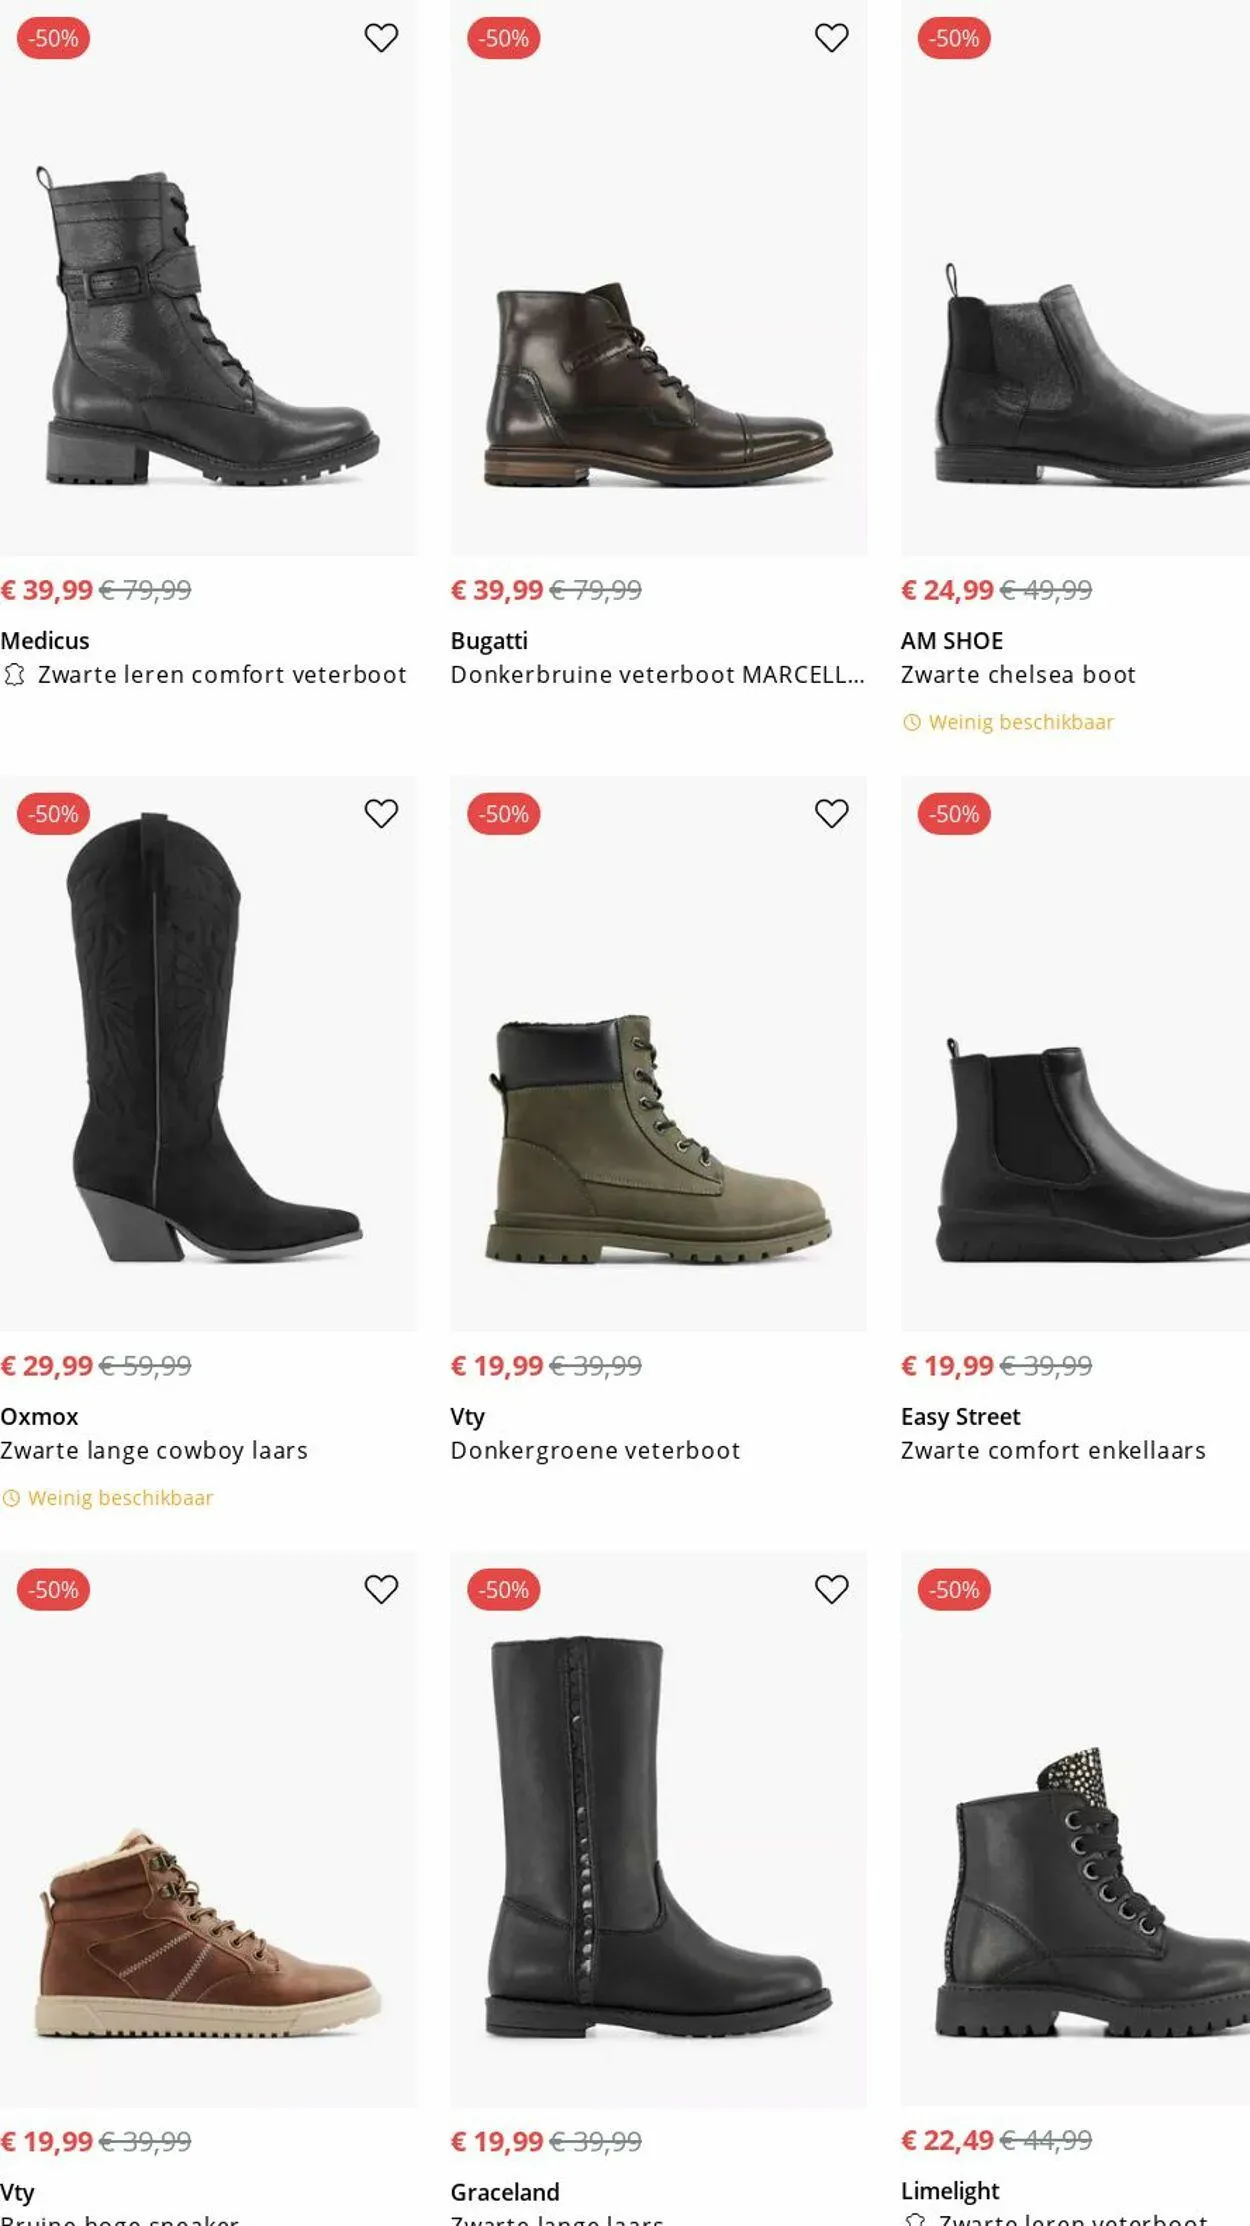Click leather icon beside Zwarte leren comfort veterboot
The image size is (1250, 2226).
[x=14, y=675]
